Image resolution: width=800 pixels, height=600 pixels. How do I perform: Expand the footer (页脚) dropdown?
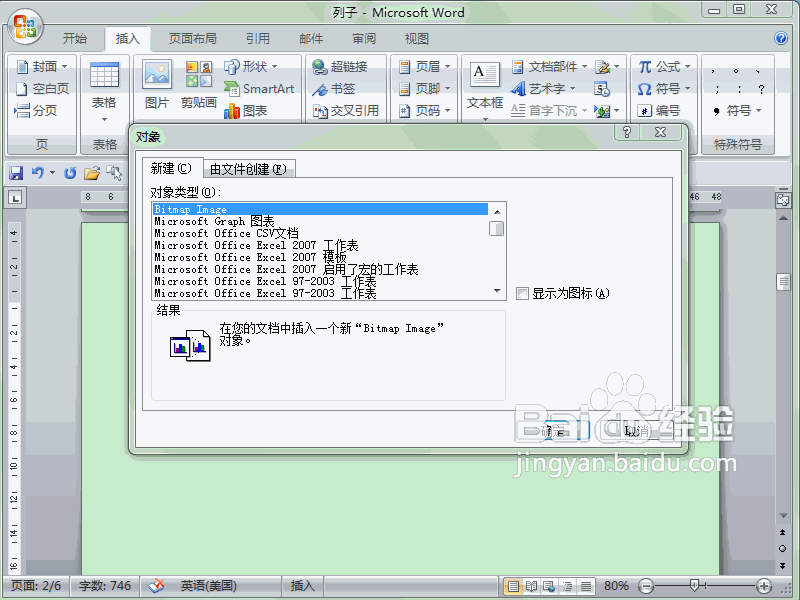447,89
